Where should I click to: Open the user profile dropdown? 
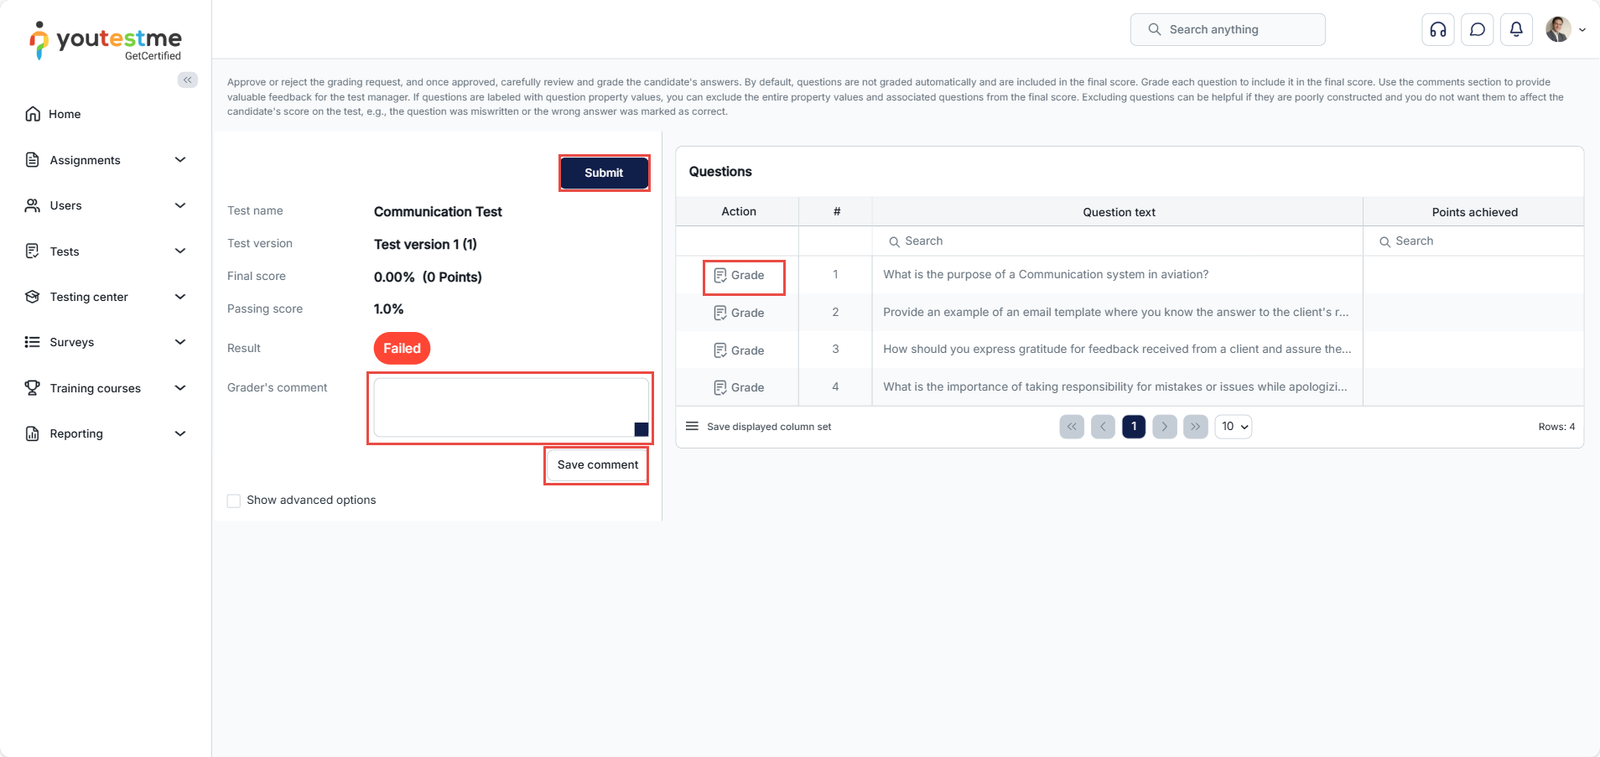tap(1565, 30)
